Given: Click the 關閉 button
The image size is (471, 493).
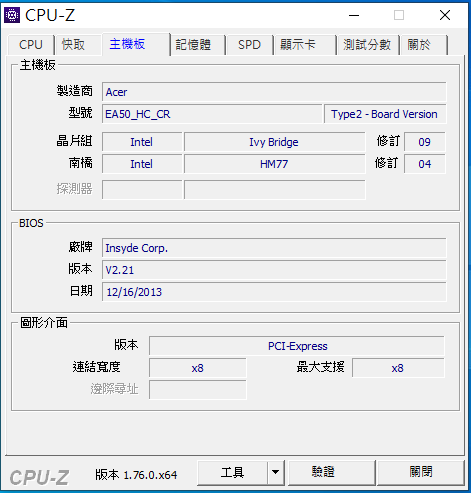Looking at the screenshot, I should [421, 472].
